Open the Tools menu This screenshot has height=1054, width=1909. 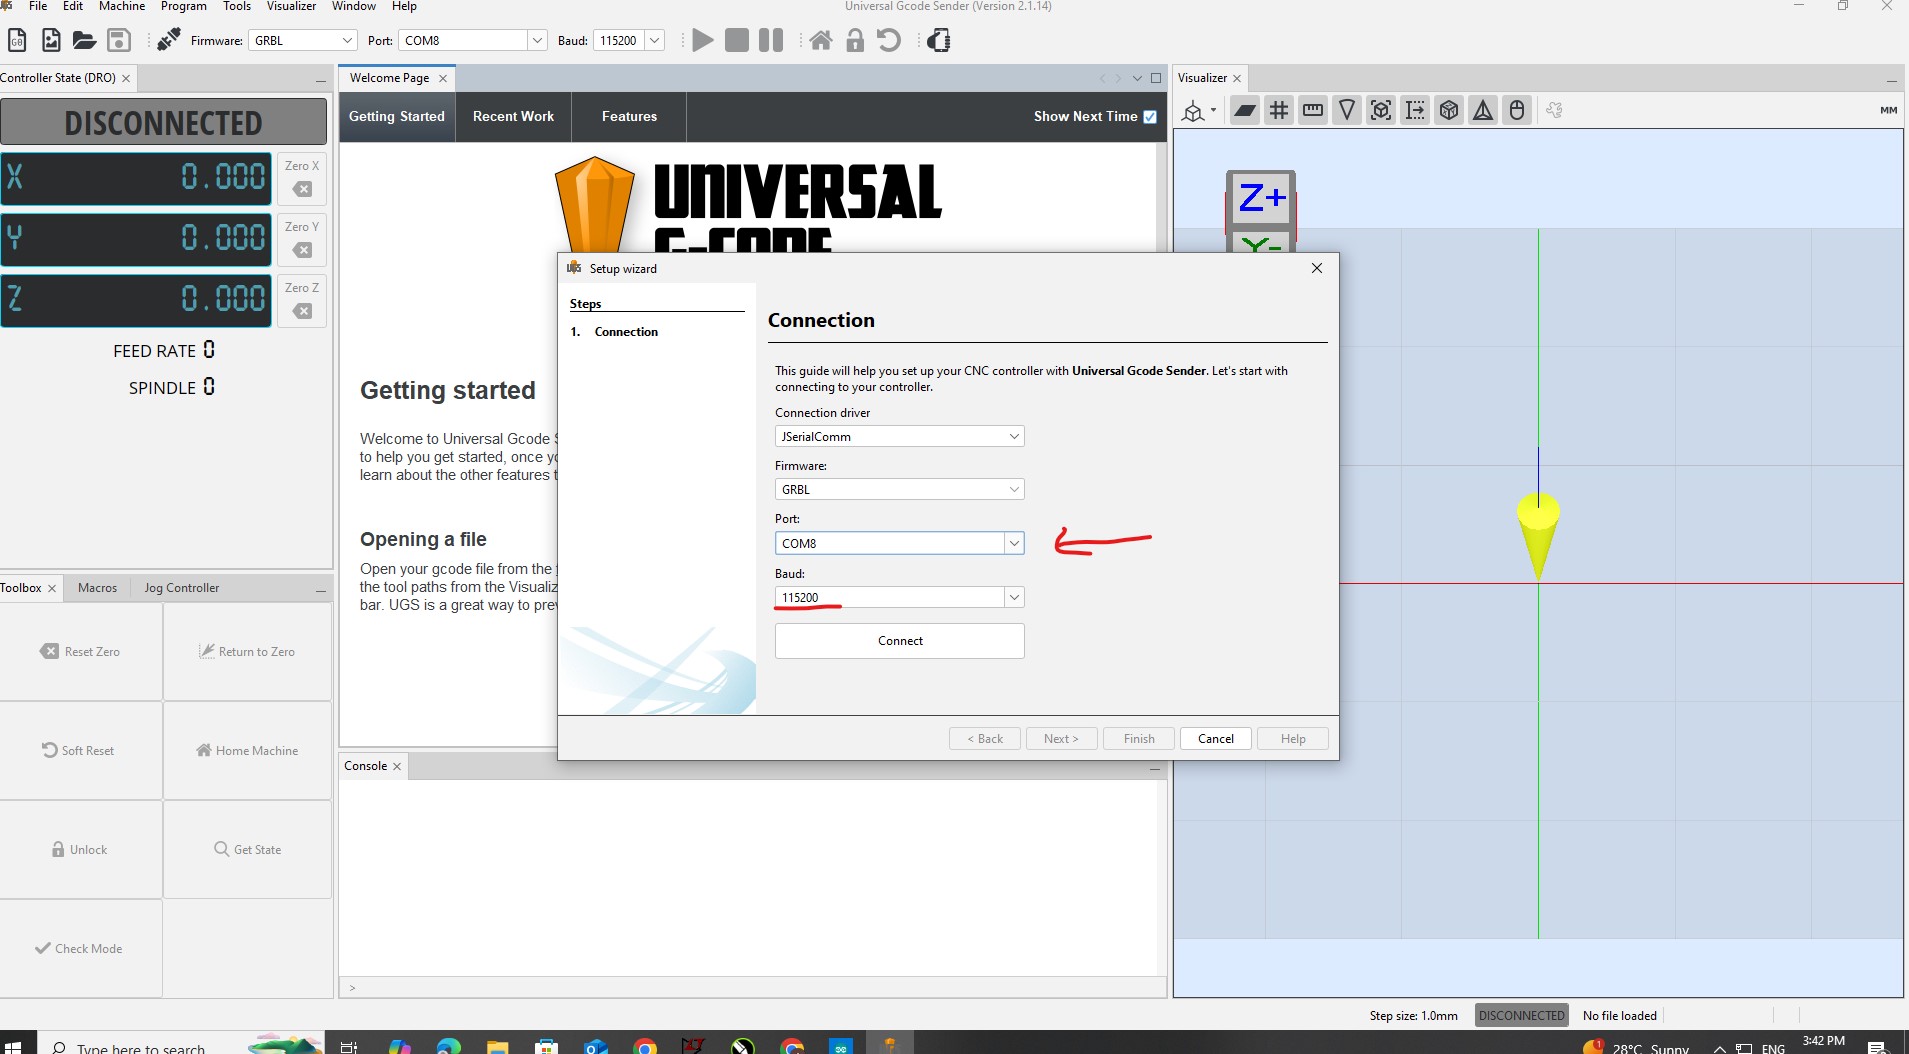pos(237,7)
